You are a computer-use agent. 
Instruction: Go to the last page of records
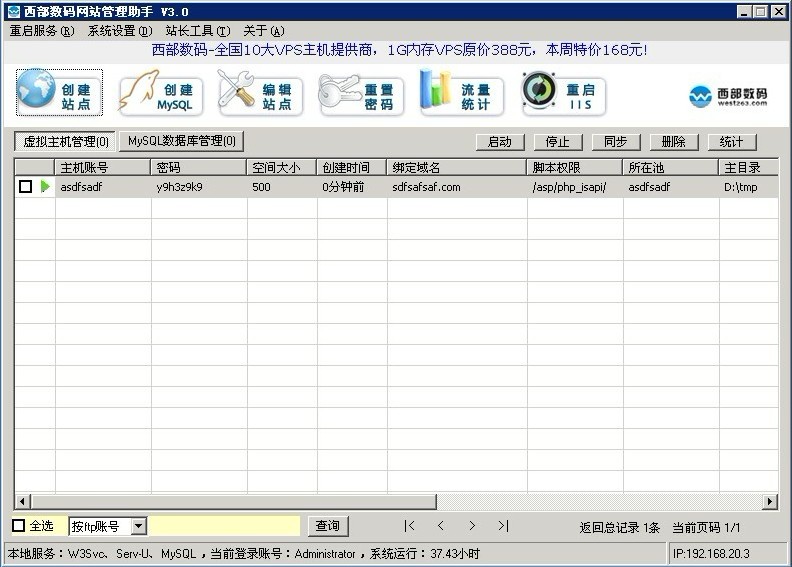[x=503, y=526]
